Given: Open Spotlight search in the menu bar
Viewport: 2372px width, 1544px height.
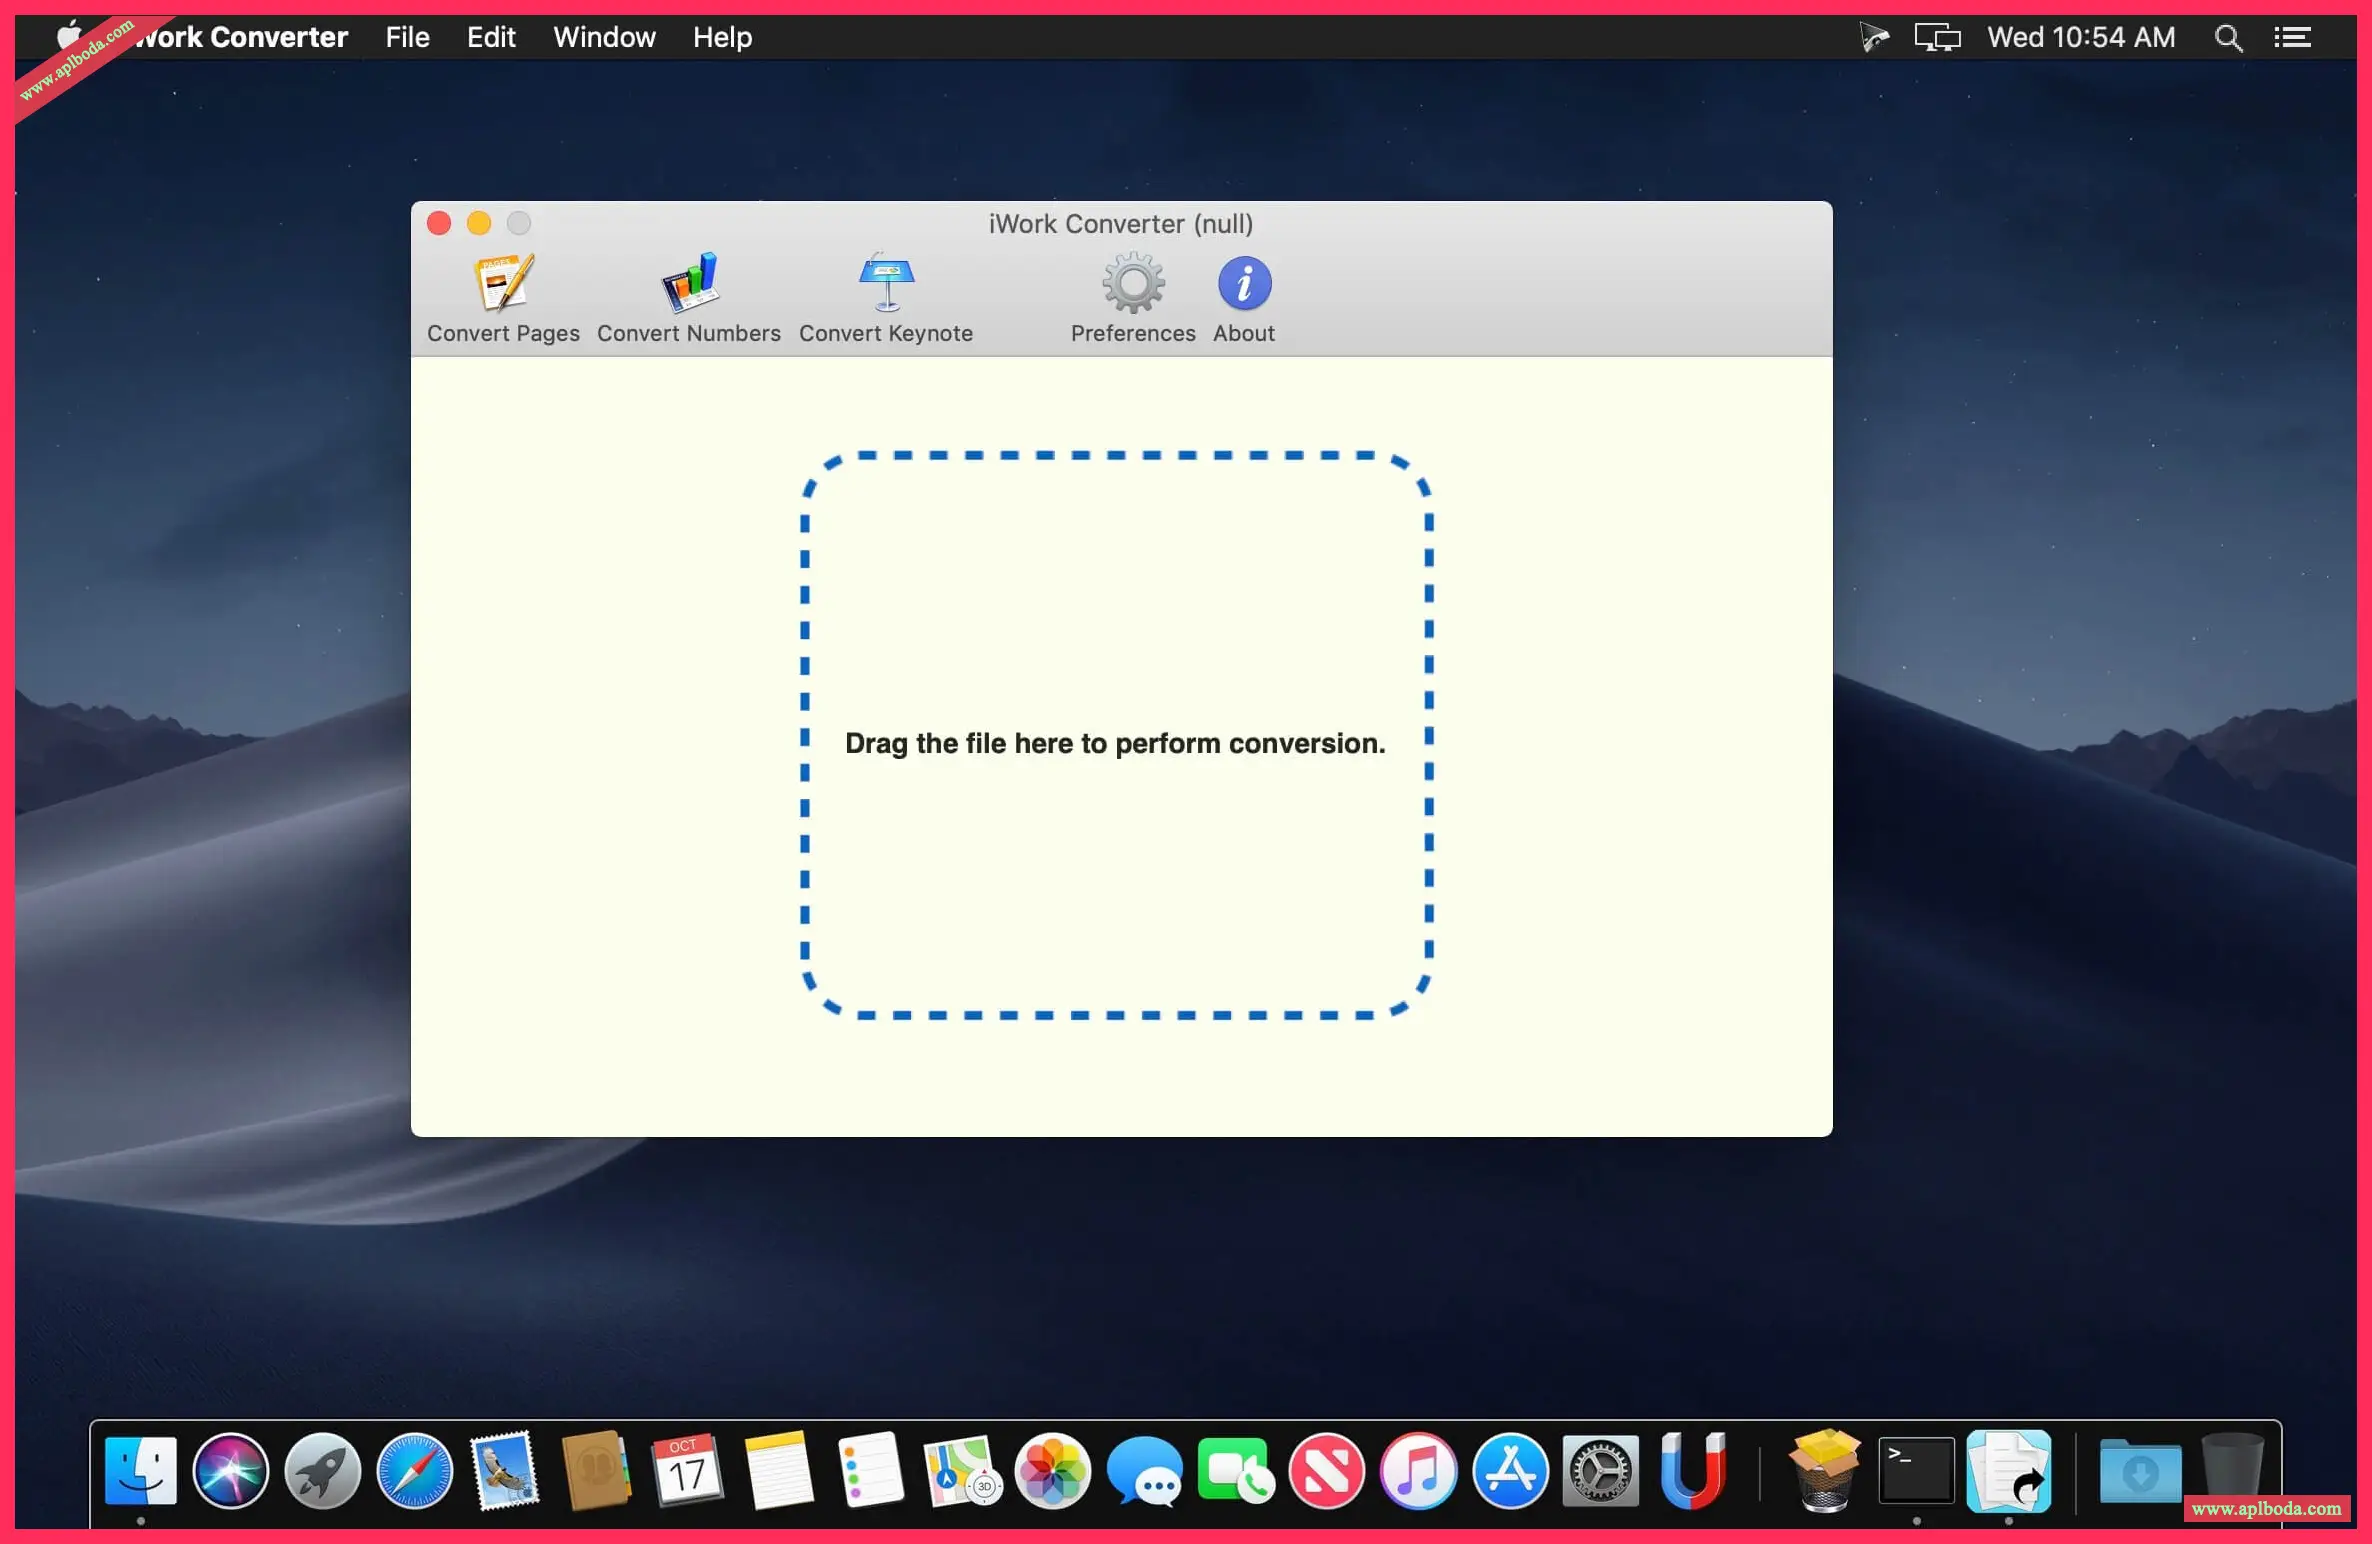Looking at the screenshot, I should tap(2228, 38).
